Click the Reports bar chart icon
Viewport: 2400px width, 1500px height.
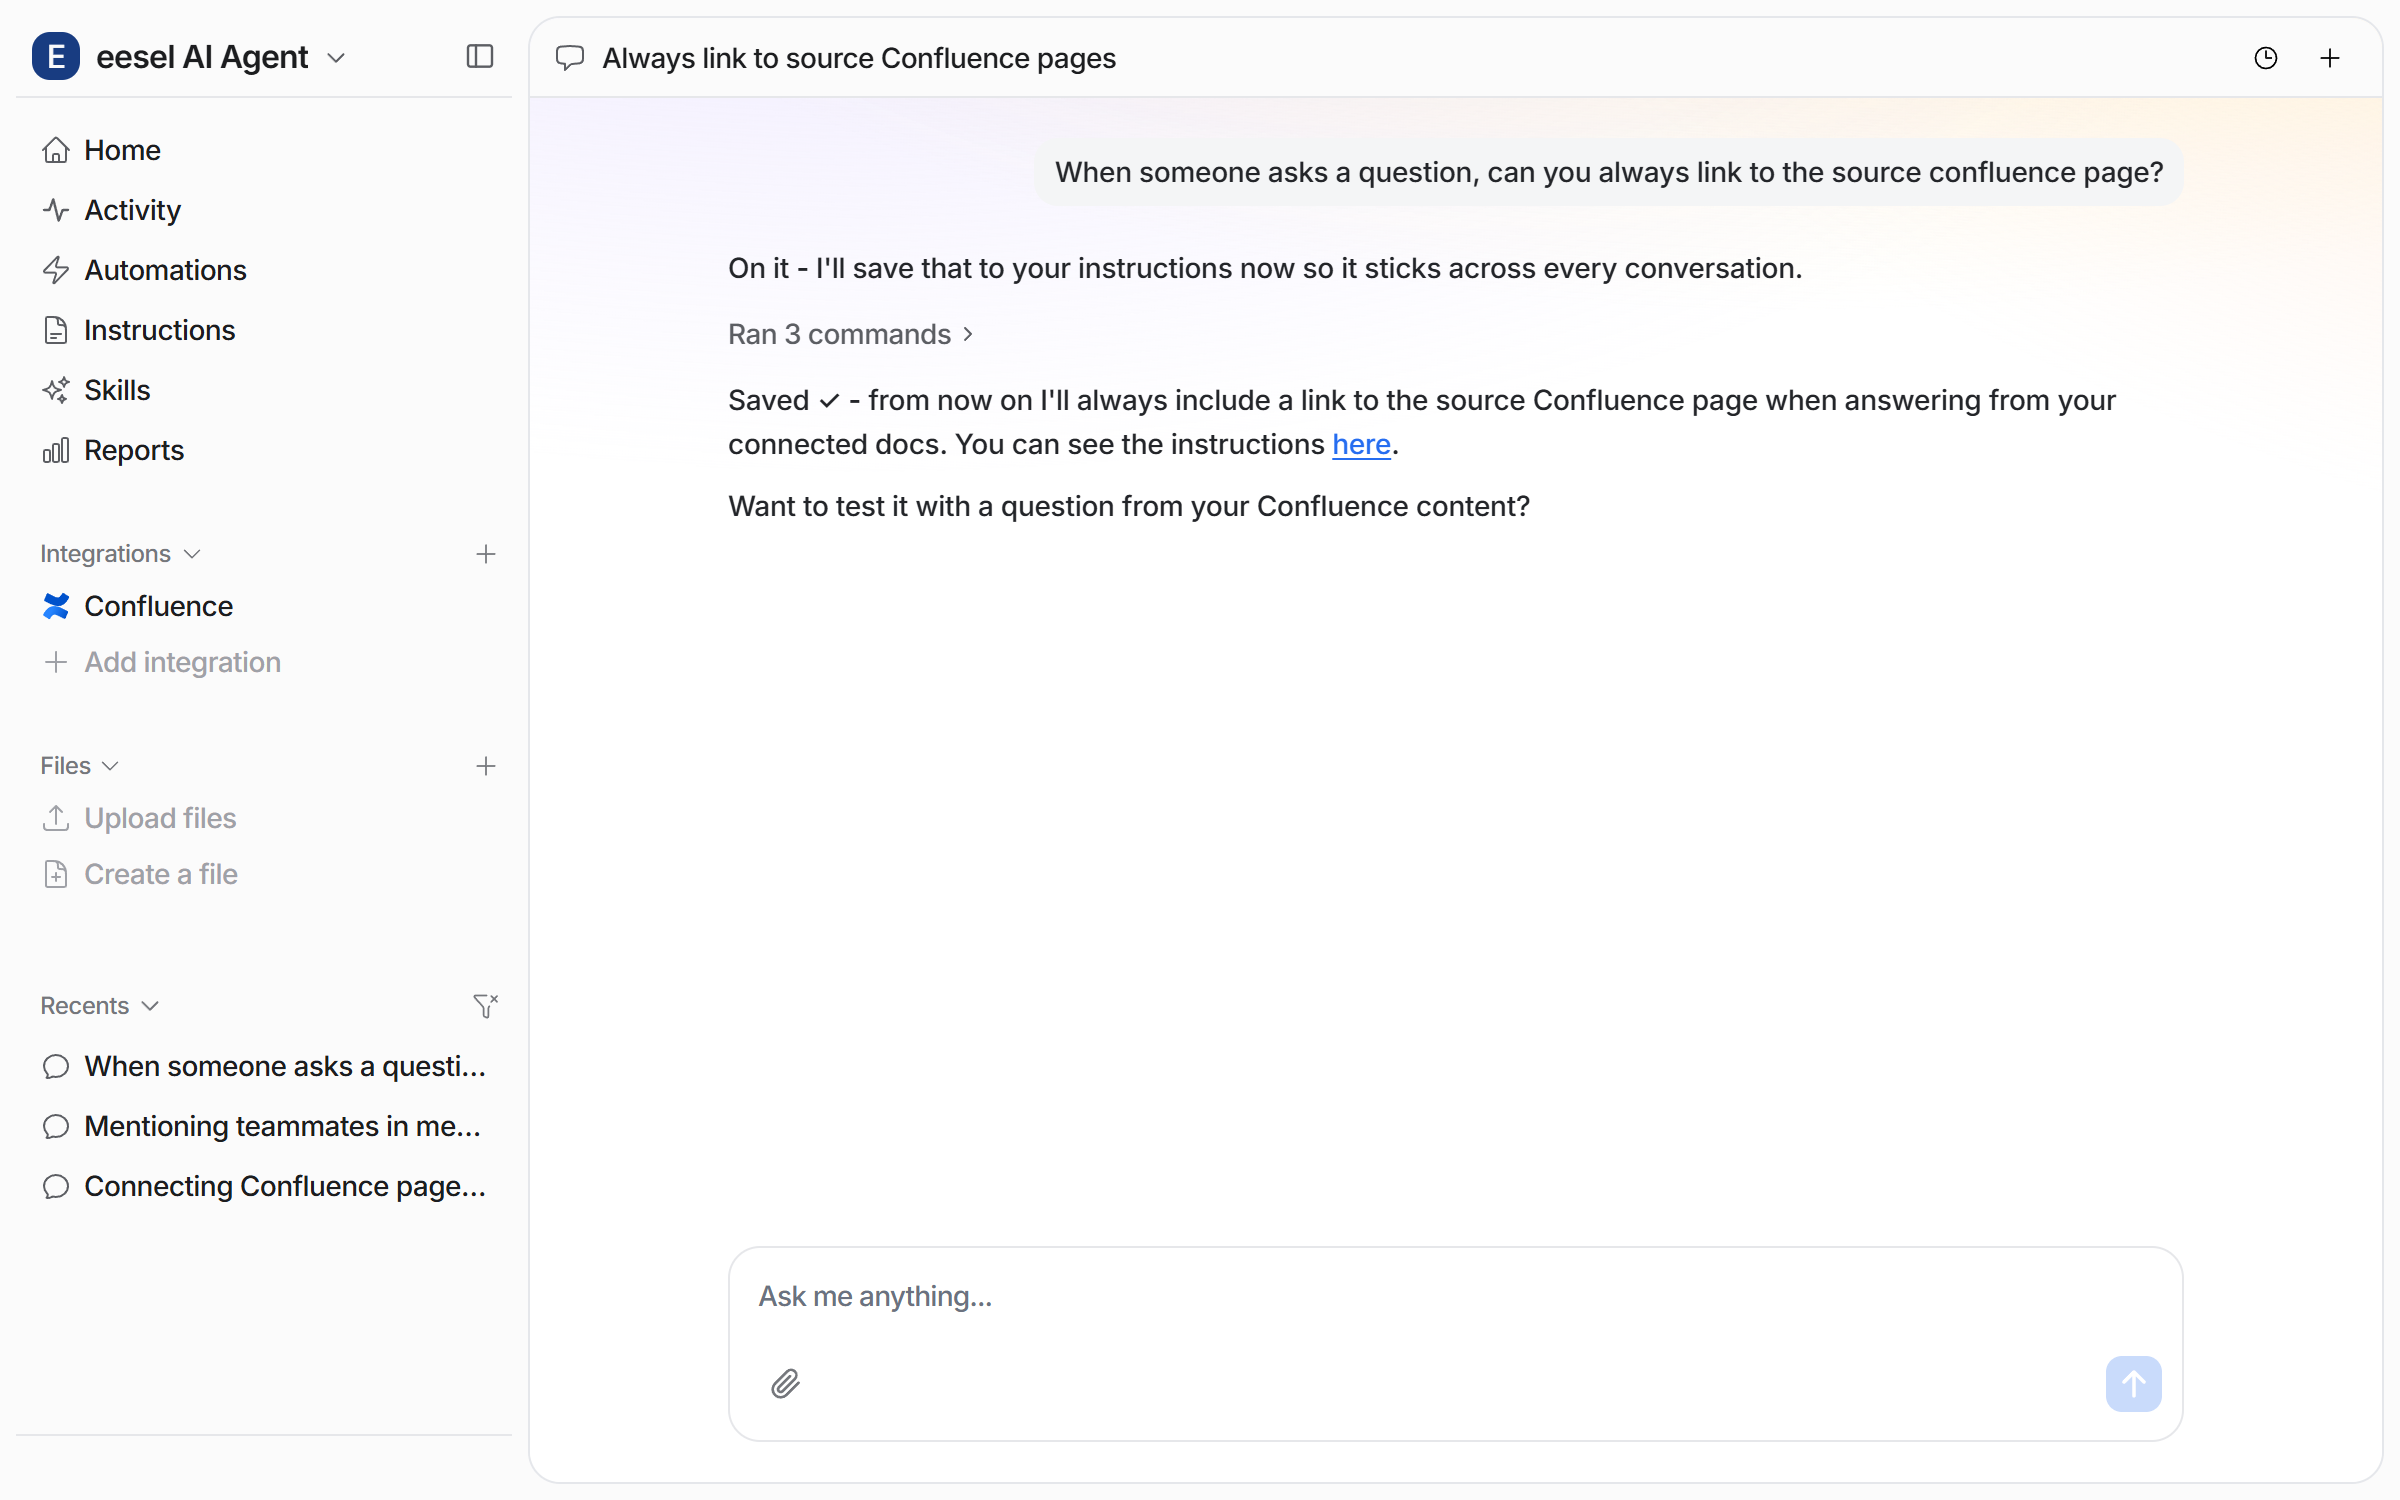coord(56,450)
